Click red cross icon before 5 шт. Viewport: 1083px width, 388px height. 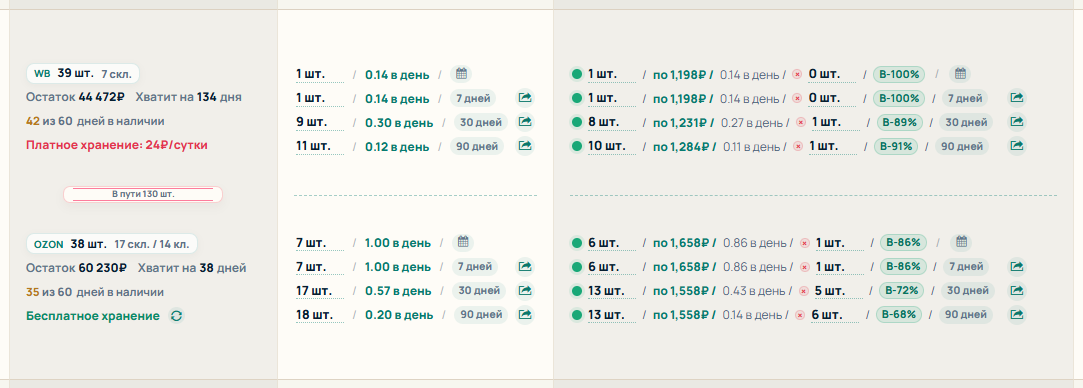click(x=804, y=291)
